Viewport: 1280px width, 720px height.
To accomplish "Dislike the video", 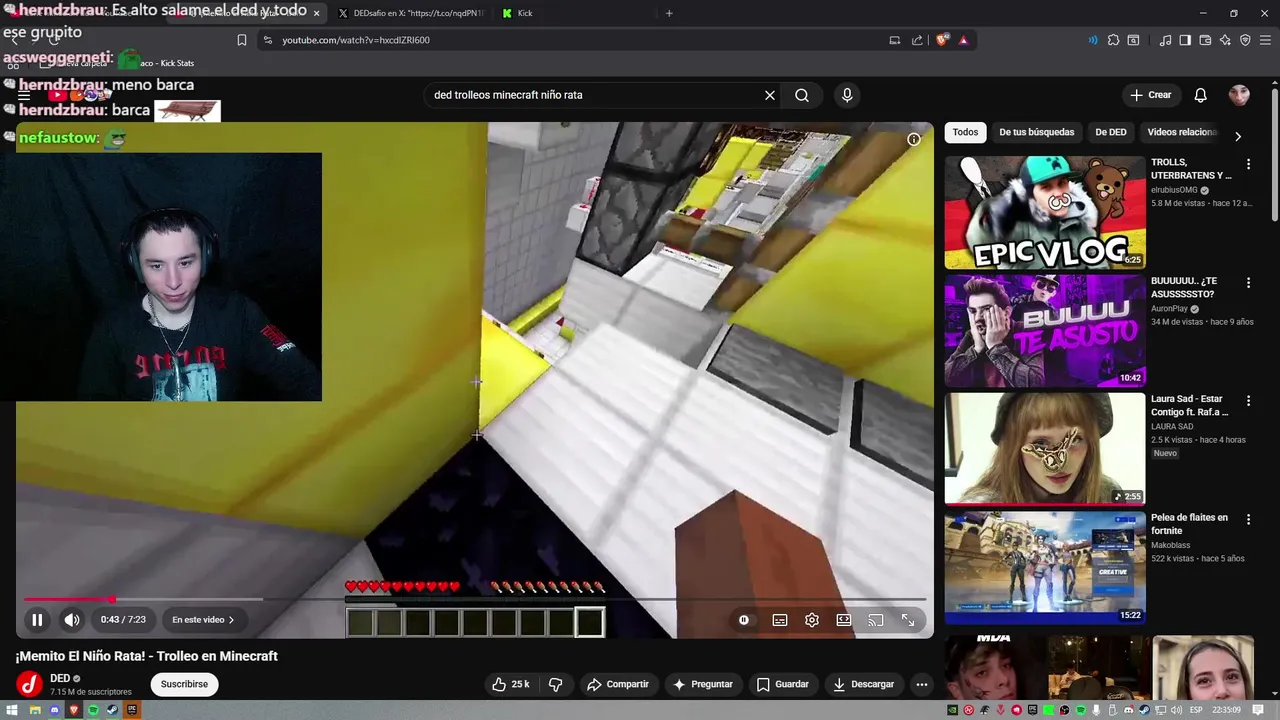I will tap(556, 684).
